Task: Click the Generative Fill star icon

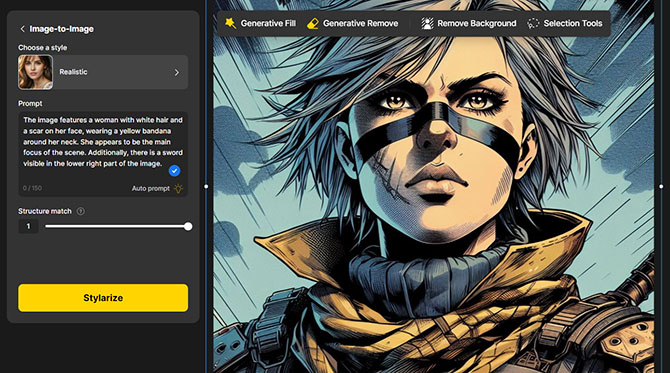Action: point(230,23)
